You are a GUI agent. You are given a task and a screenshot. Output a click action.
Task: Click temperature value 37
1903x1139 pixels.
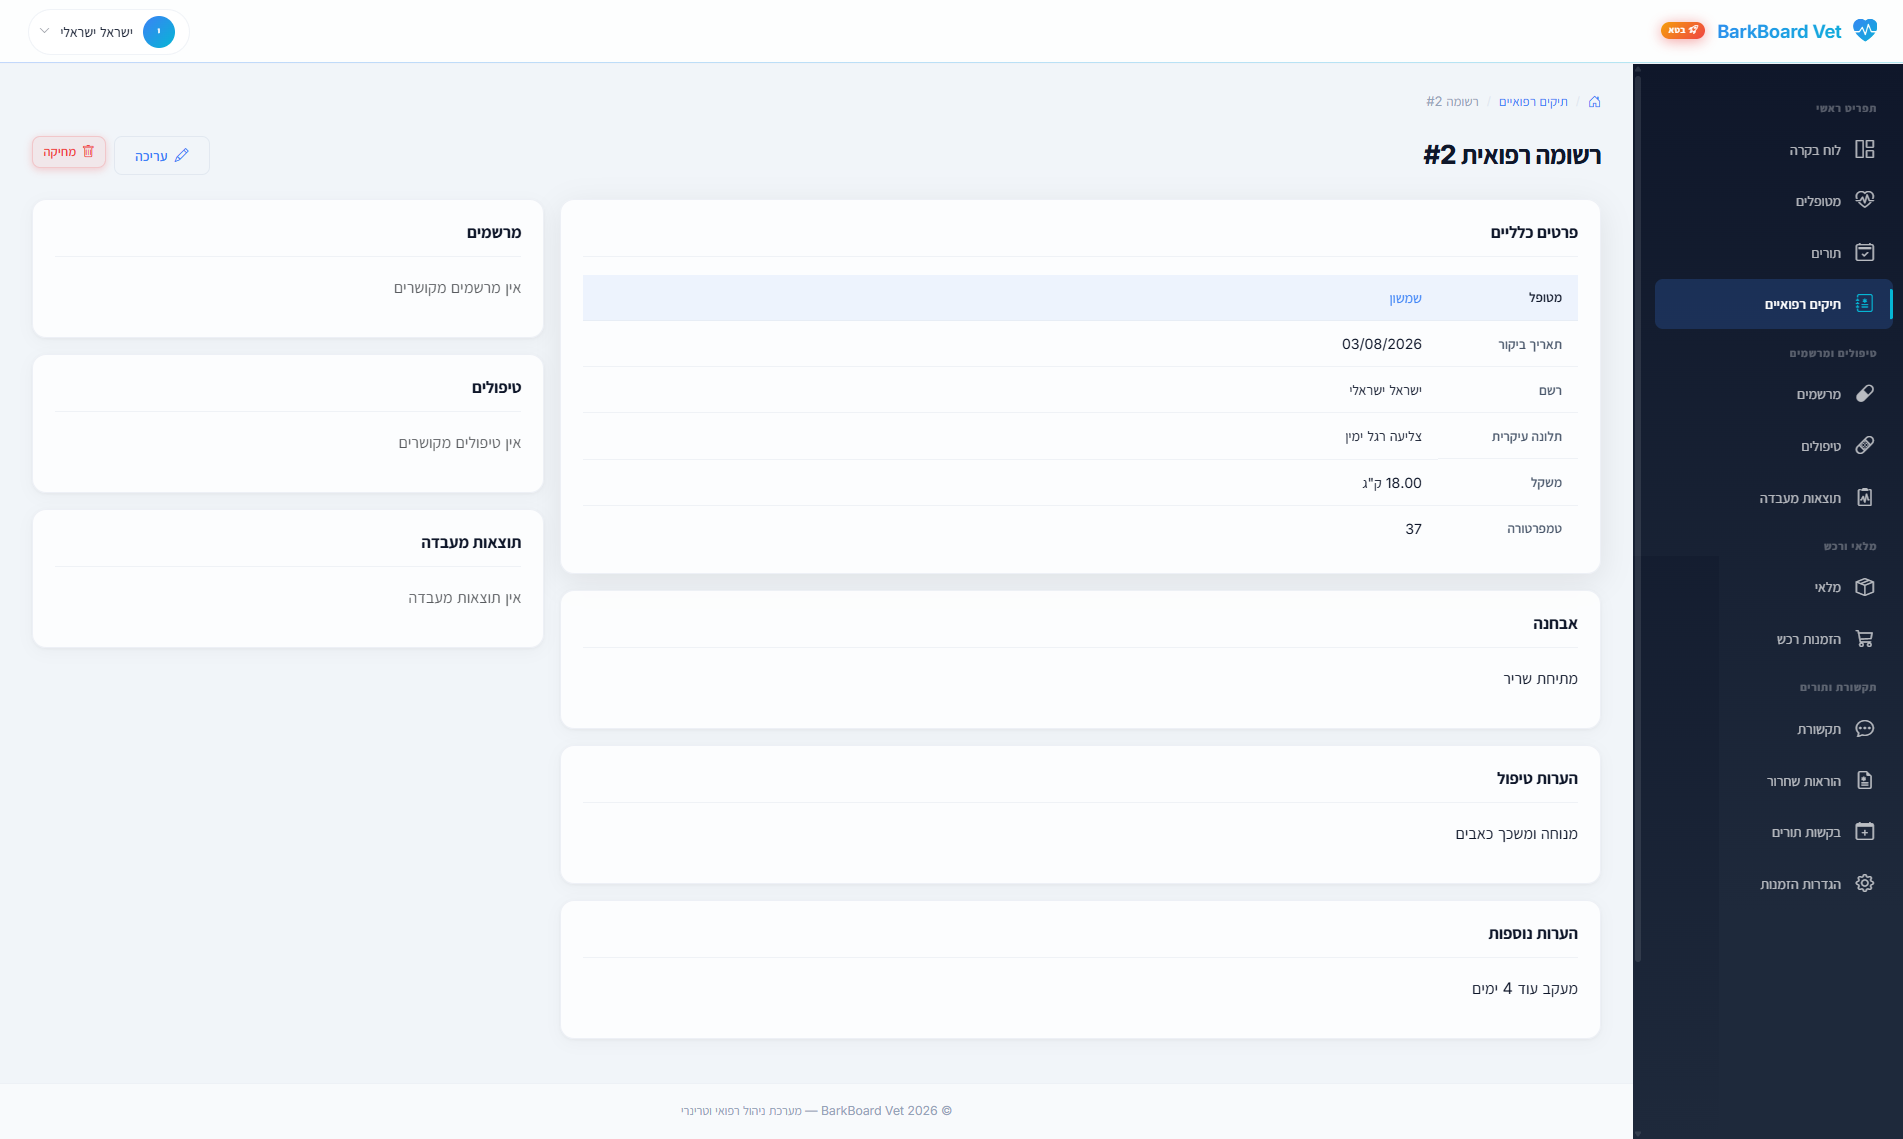pos(1413,529)
